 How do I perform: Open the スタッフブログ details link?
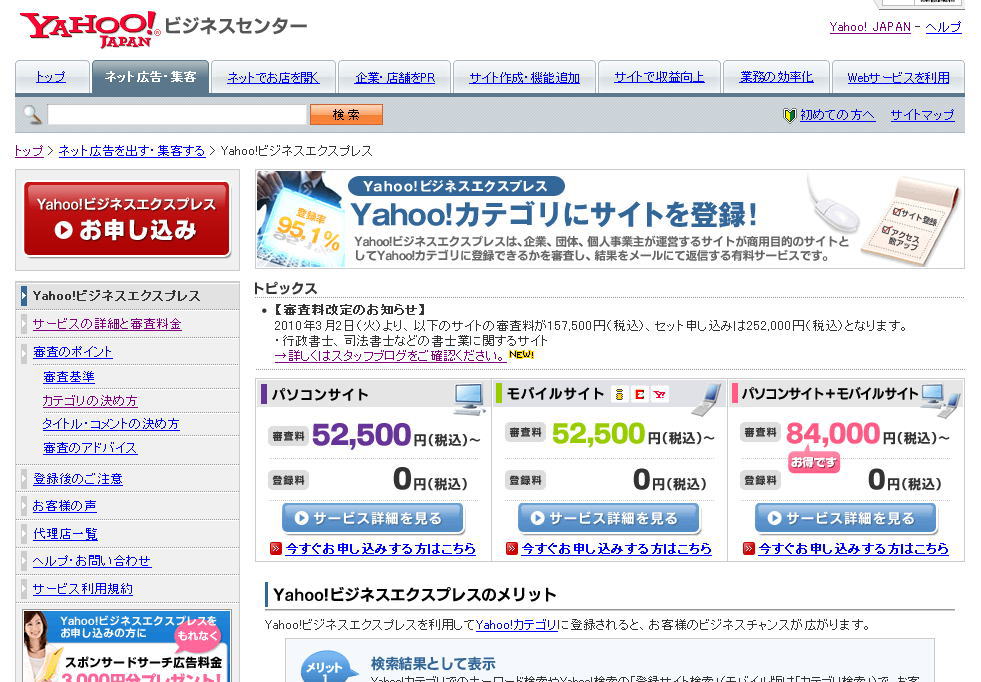coord(390,355)
